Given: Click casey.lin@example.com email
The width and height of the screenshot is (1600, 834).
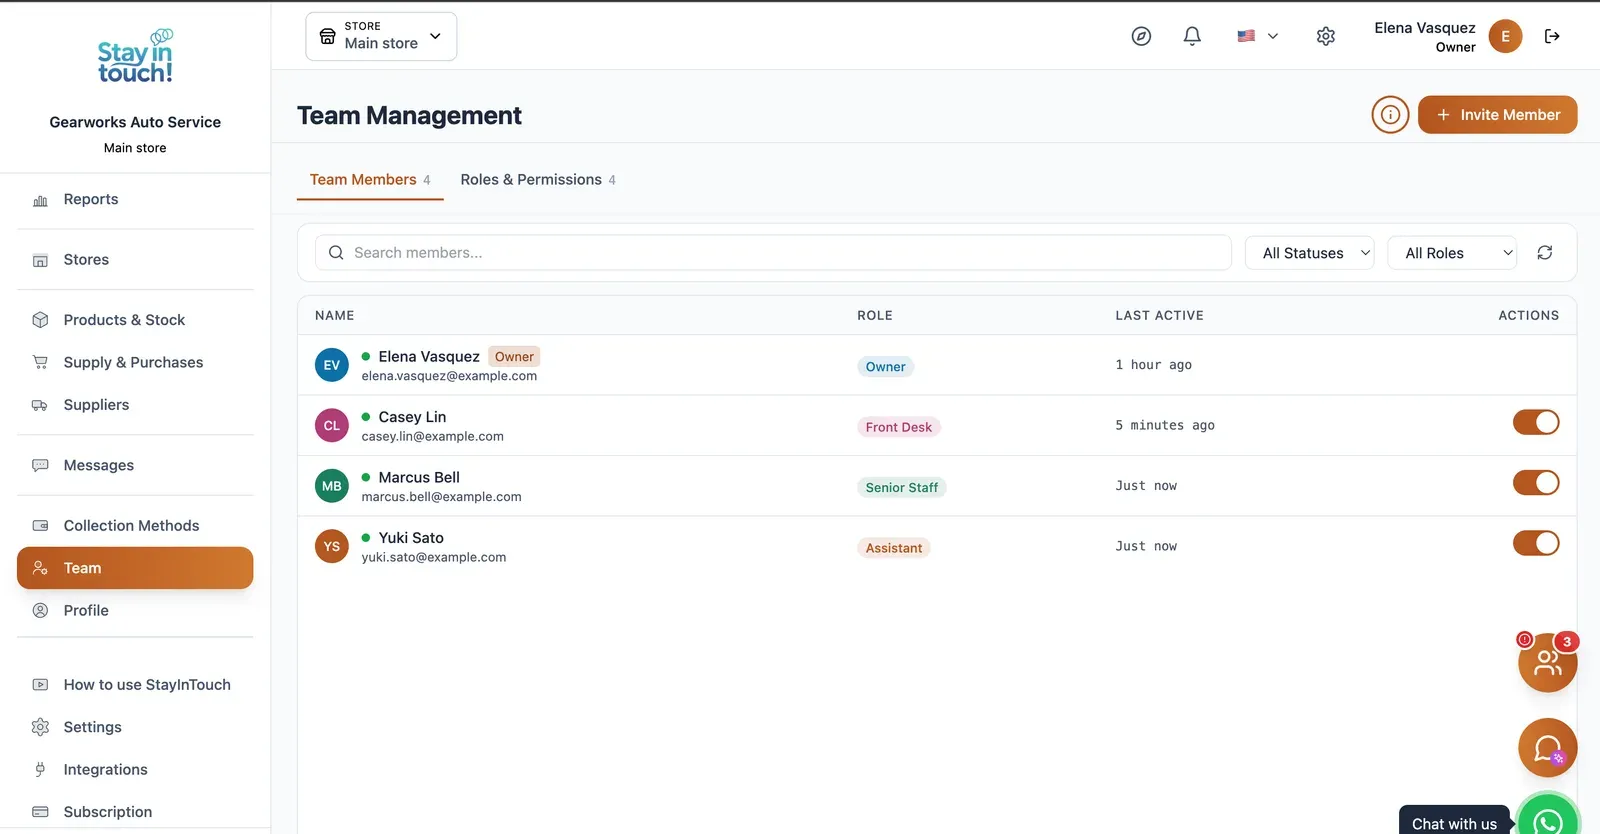Looking at the screenshot, I should tap(433, 437).
